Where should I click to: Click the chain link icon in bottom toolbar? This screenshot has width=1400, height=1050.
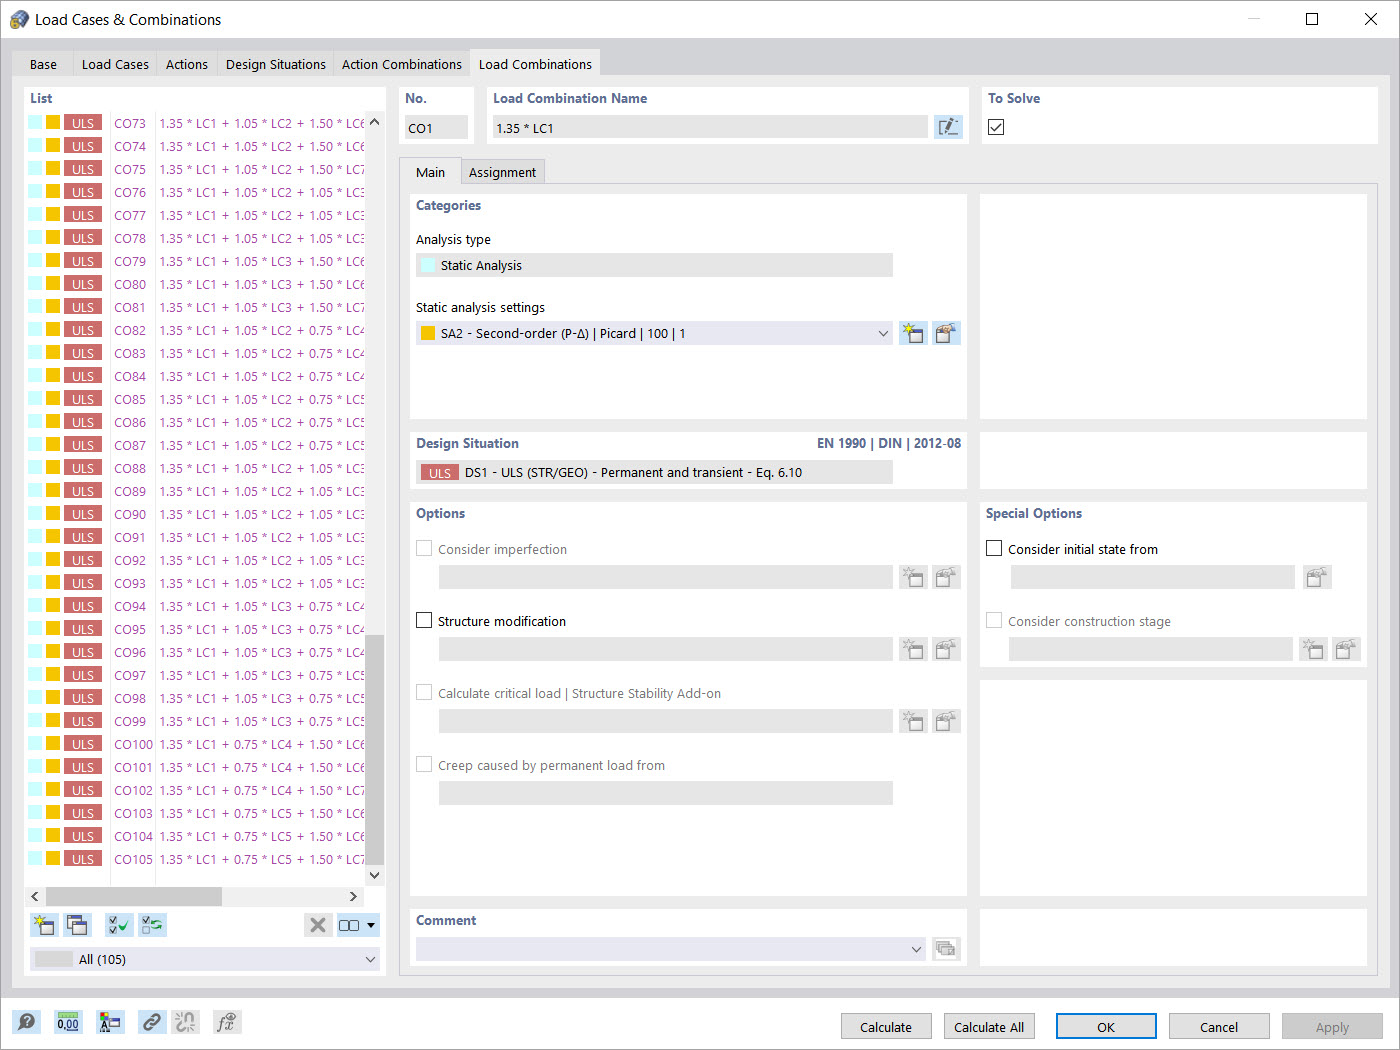click(151, 1022)
